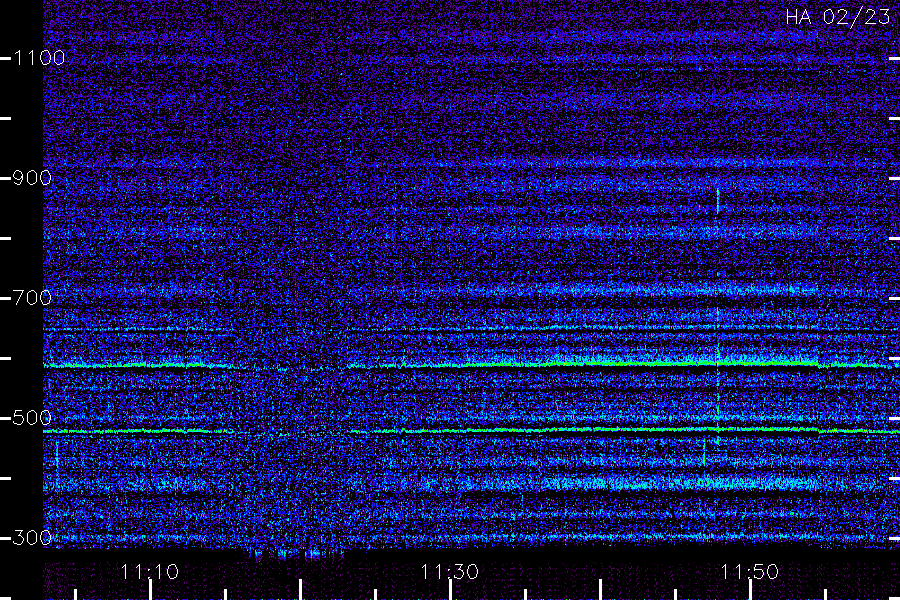Click the 11:50 time axis label
The image size is (900, 600).
click(x=750, y=572)
